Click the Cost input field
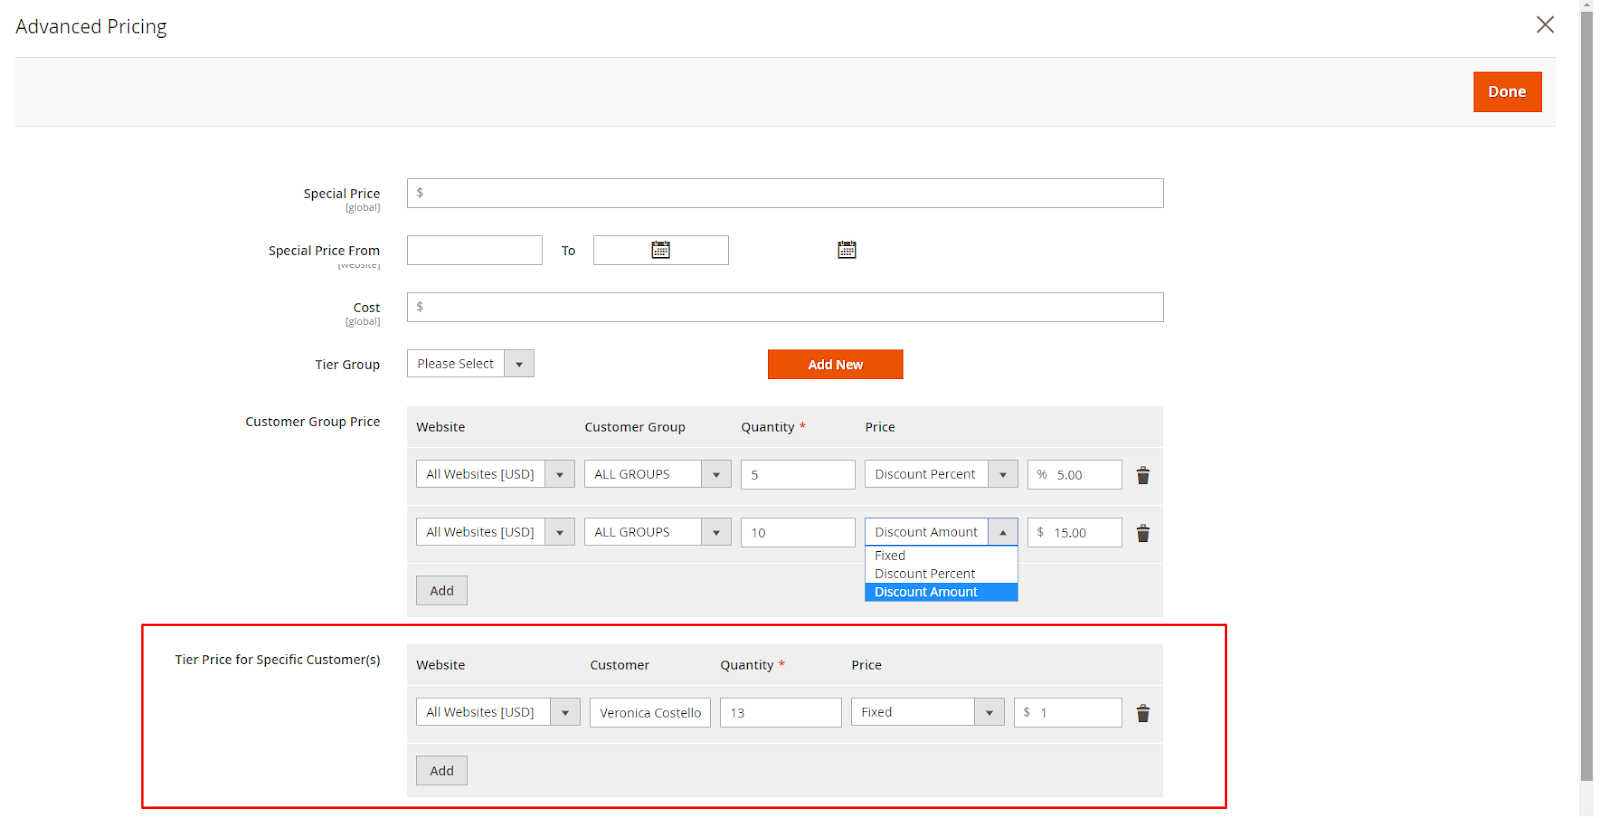 click(785, 307)
